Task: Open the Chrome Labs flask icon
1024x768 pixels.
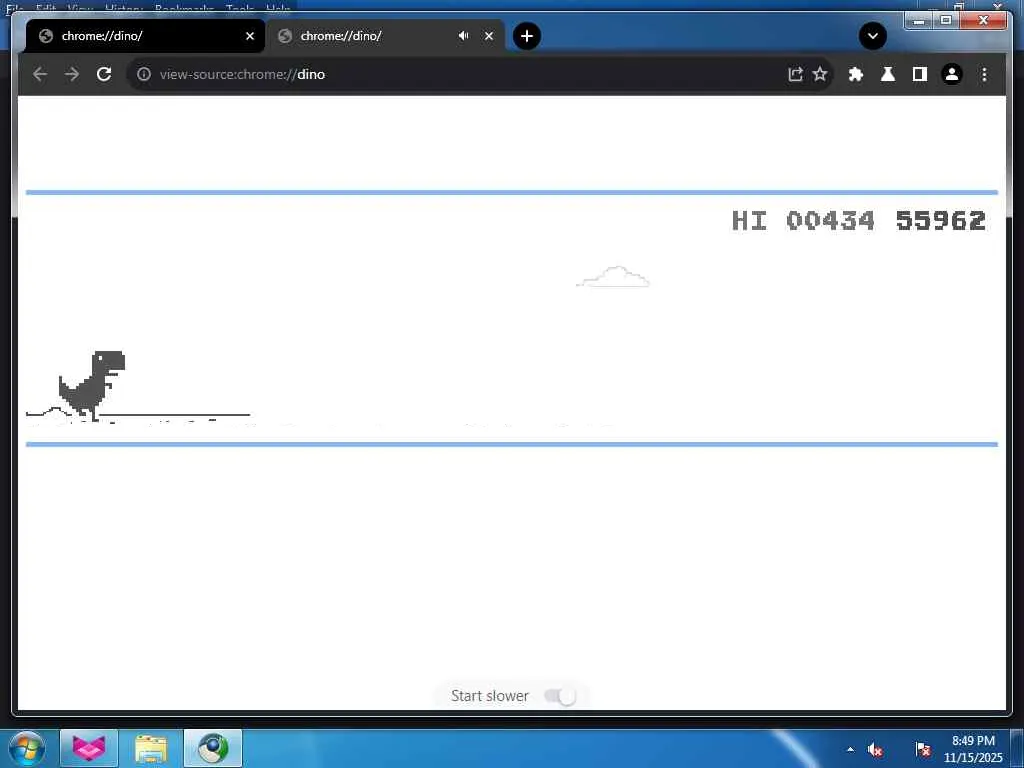Action: pos(888,74)
